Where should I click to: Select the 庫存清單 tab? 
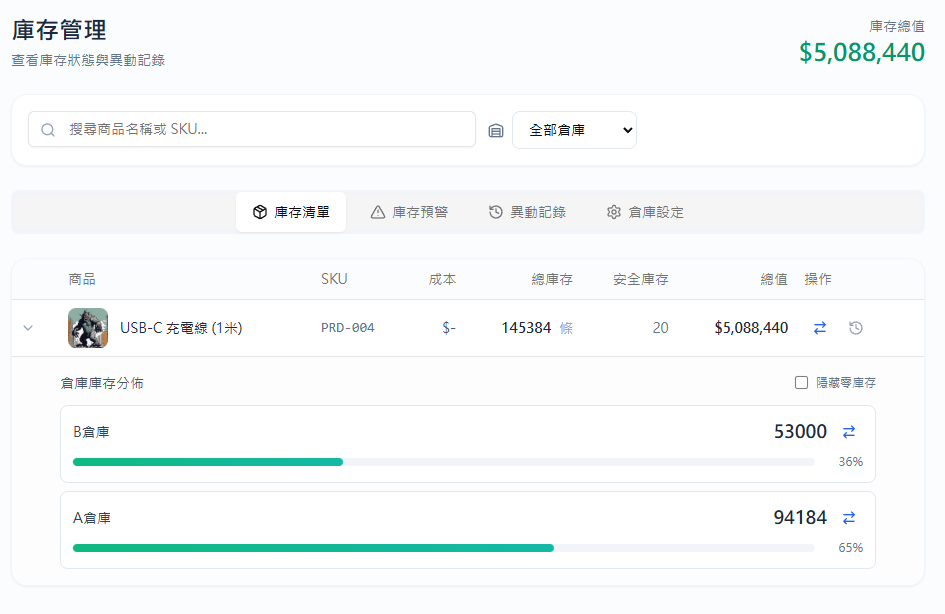(x=291, y=212)
